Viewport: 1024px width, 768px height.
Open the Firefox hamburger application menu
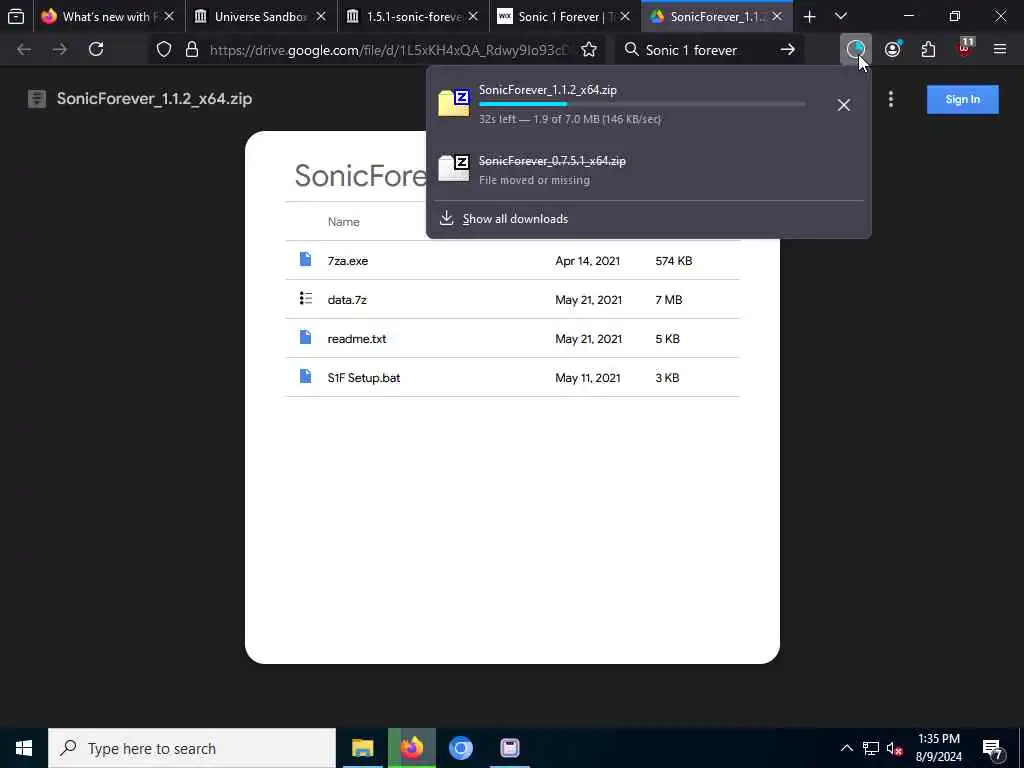point(1000,49)
